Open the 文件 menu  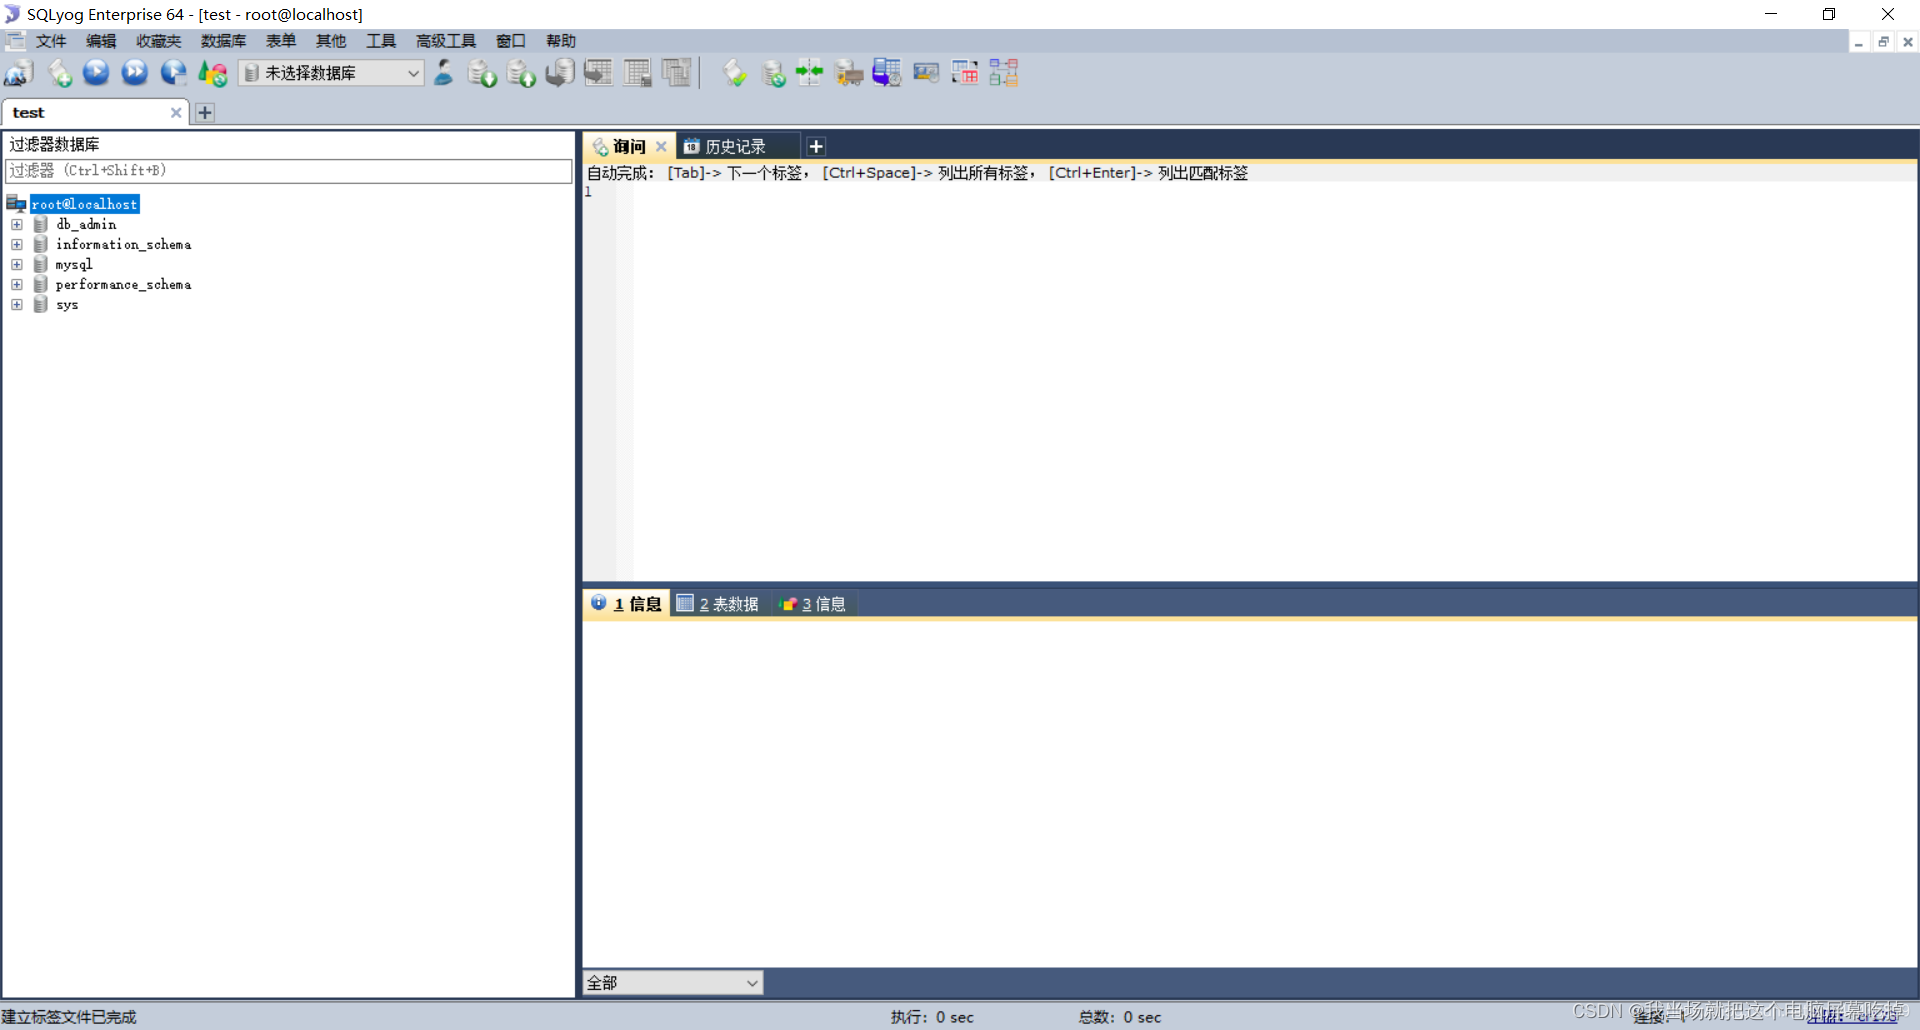click(x=51, y=41)
